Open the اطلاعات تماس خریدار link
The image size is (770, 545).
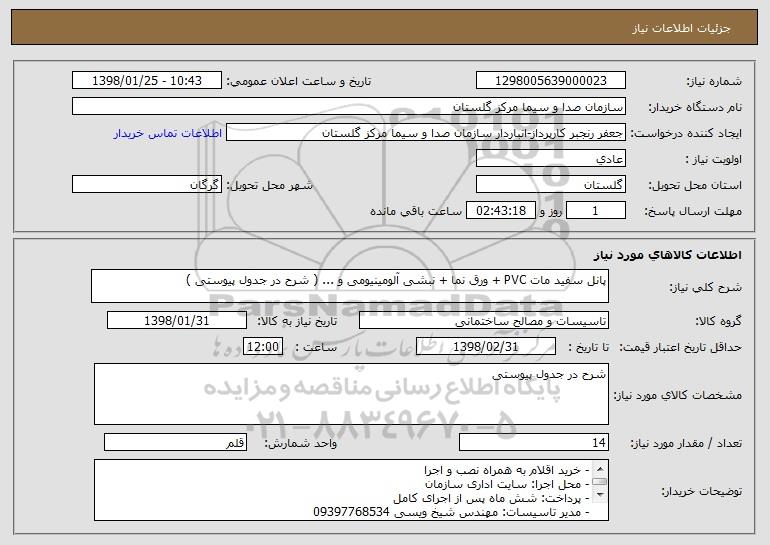point(168,134)
